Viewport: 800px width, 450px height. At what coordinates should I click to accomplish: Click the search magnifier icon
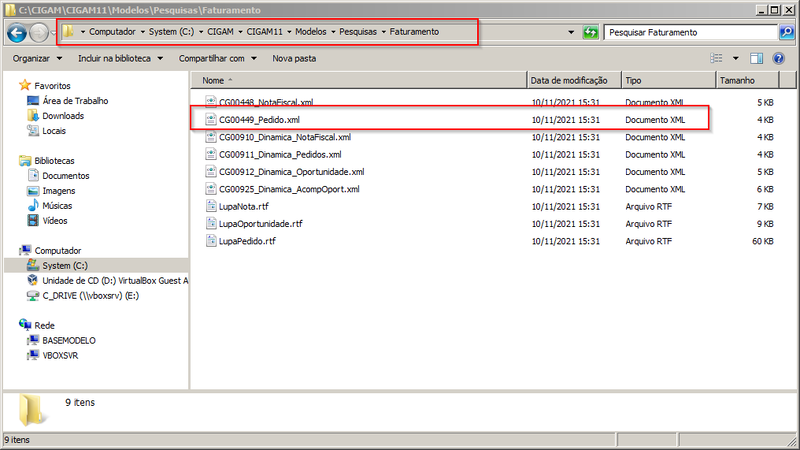pyautogui.click(x=786, y=32)
